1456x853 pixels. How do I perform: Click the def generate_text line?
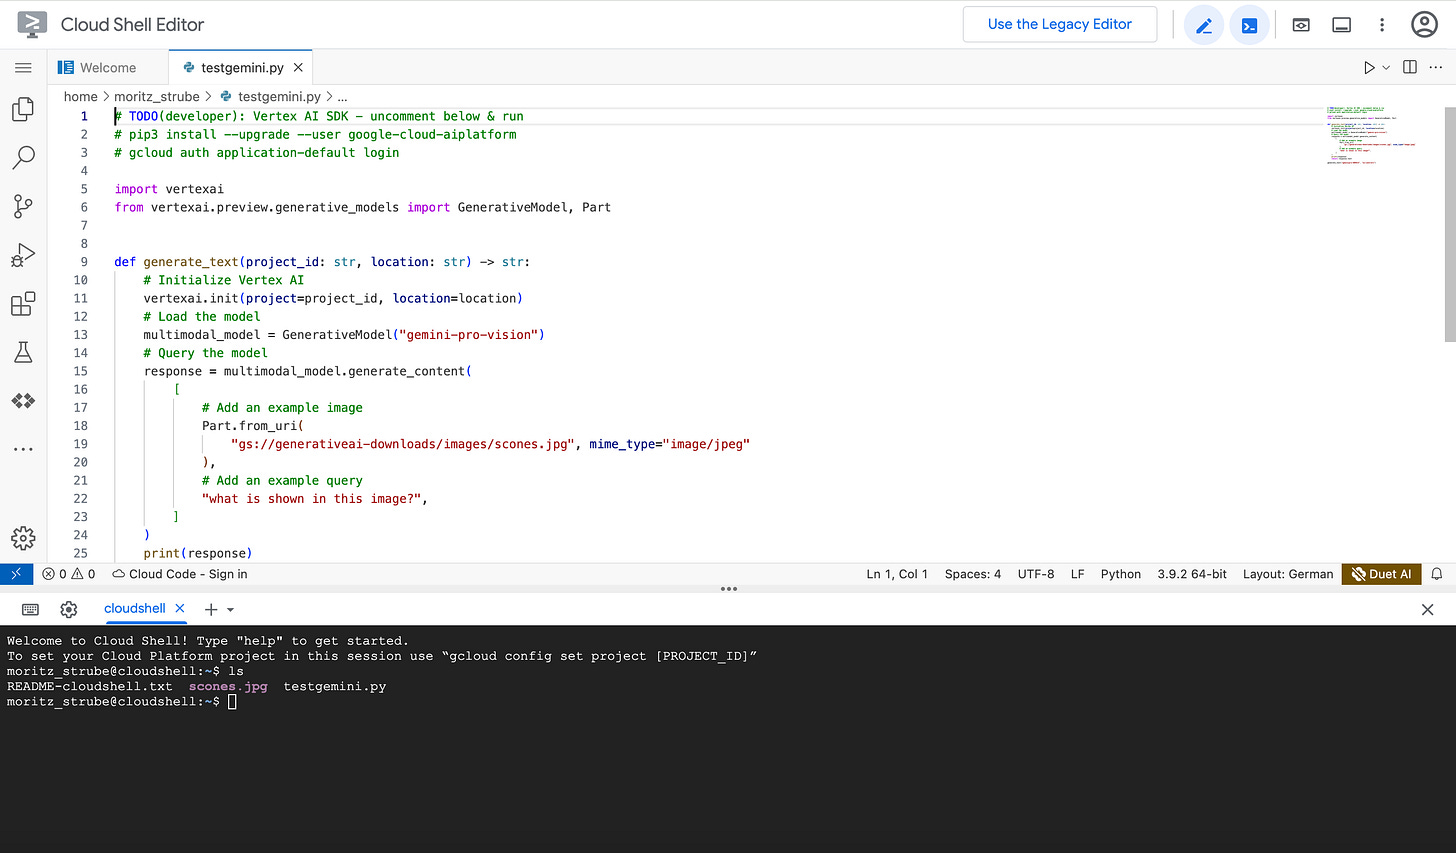pyautogui.click(x=322, y=262)
